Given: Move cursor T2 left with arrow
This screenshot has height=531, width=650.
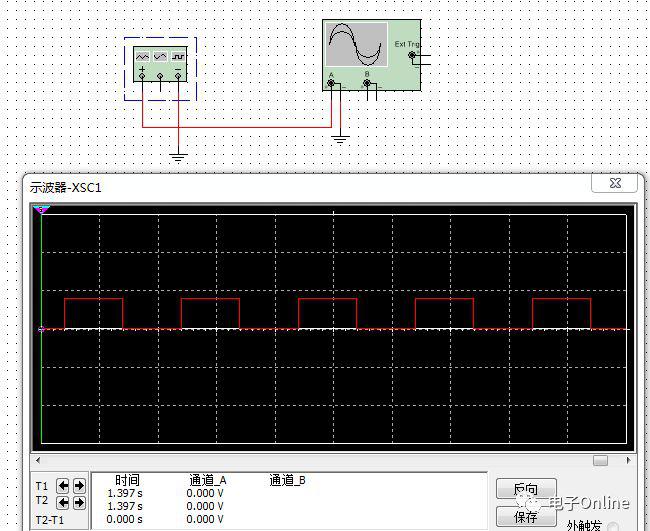Looking at the screenshot, I should click(63, 502).
